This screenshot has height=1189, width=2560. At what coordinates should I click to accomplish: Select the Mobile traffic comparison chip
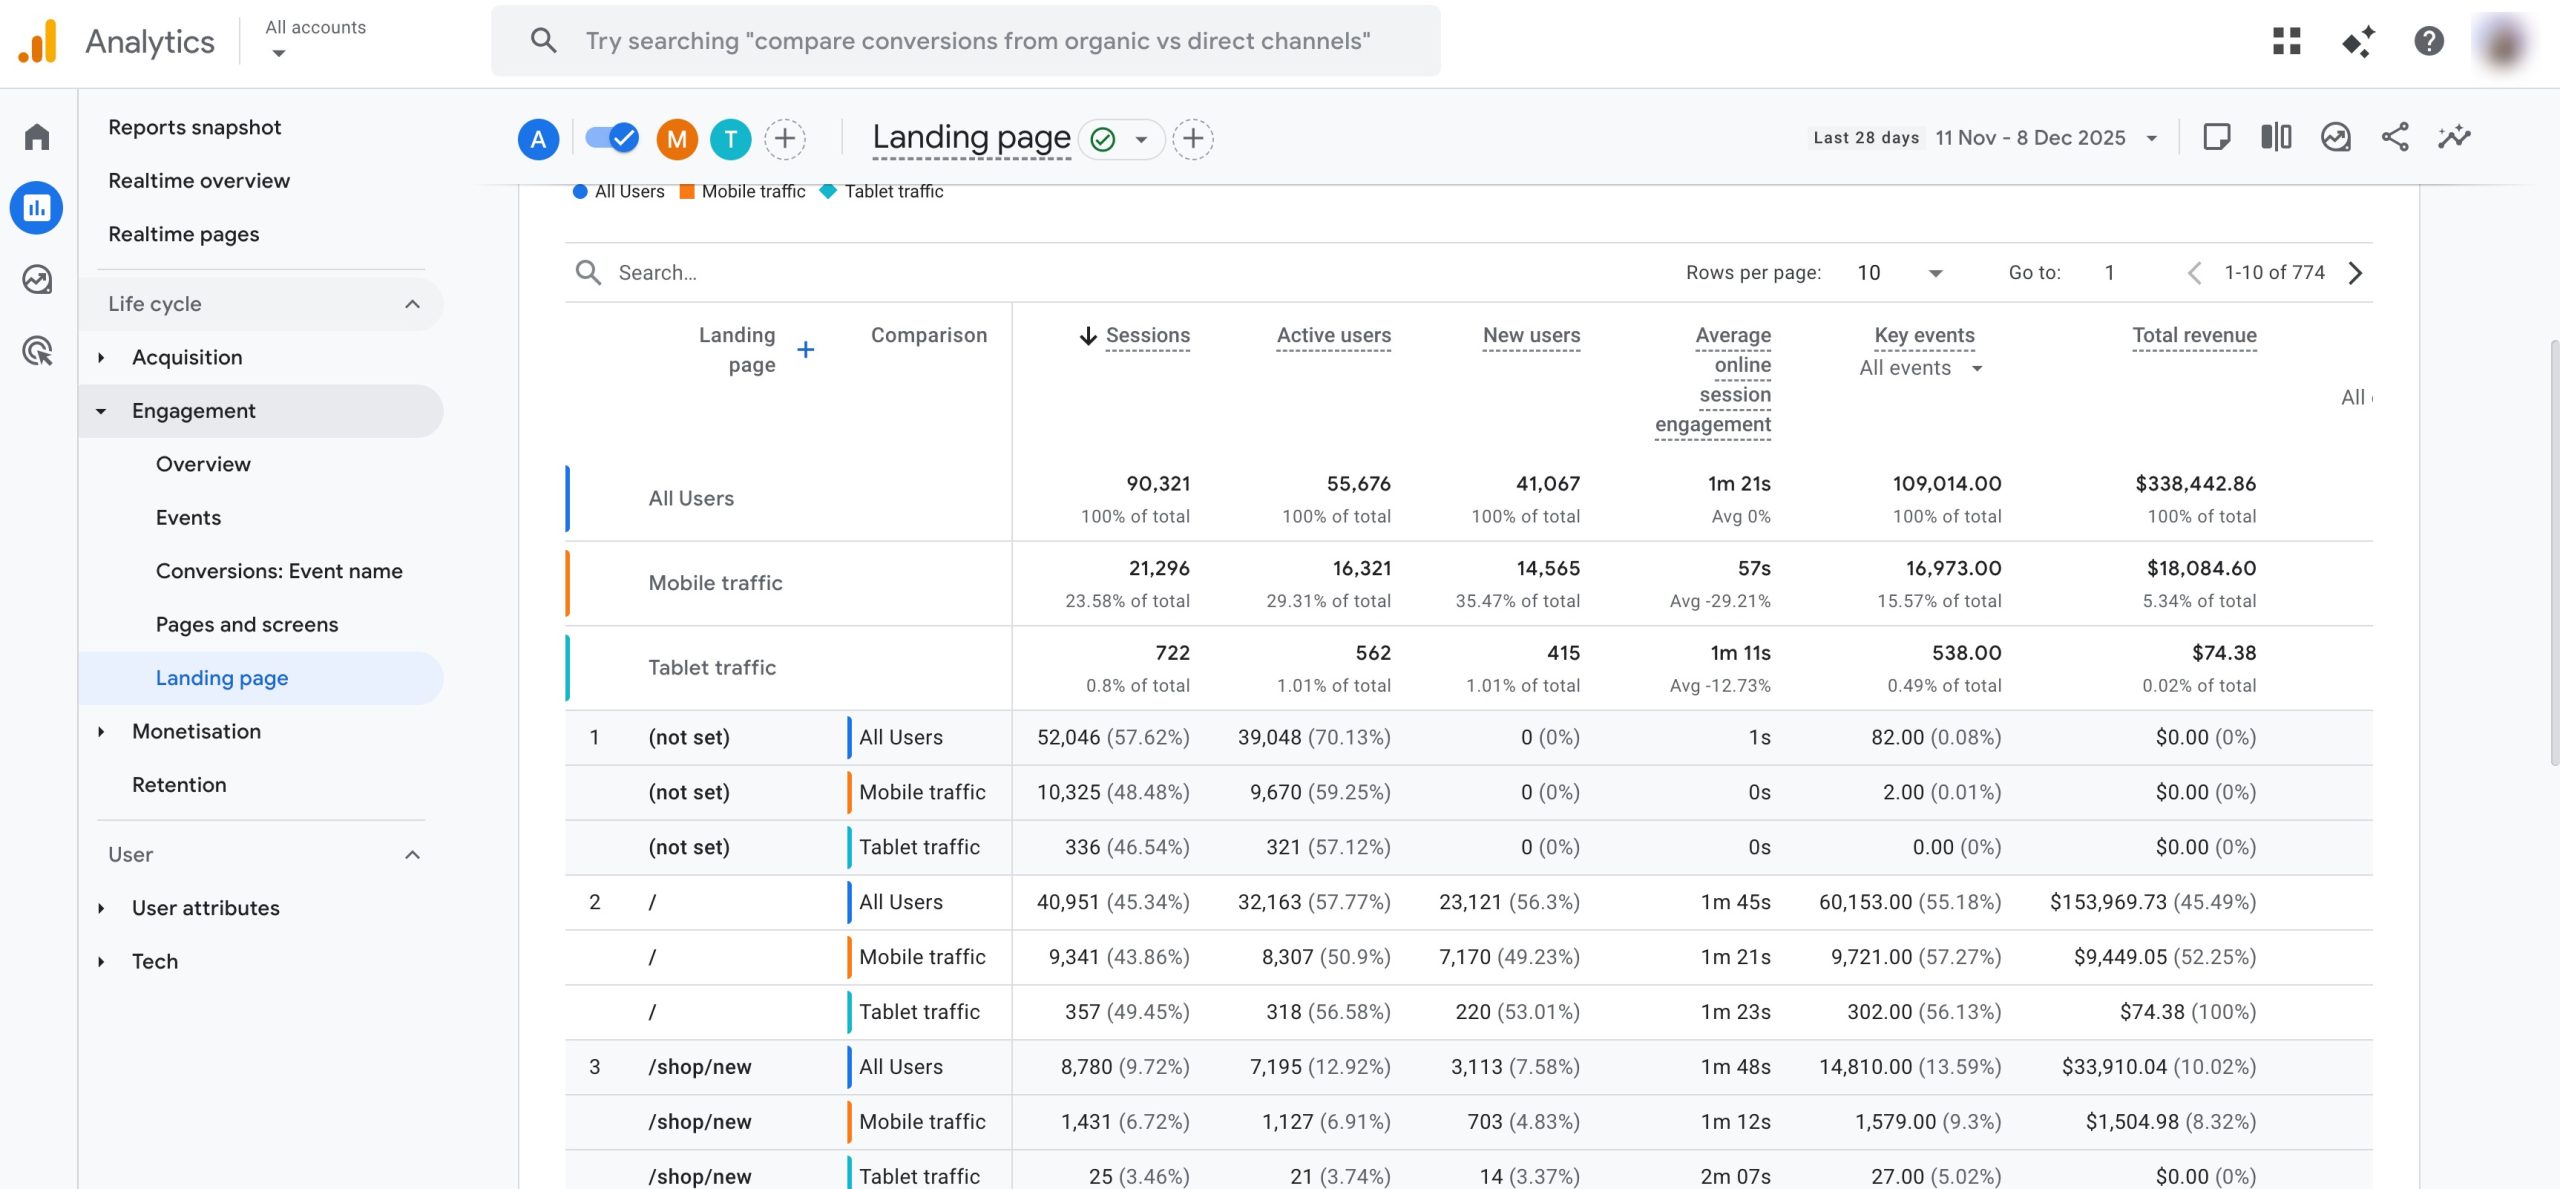point(677,138)
